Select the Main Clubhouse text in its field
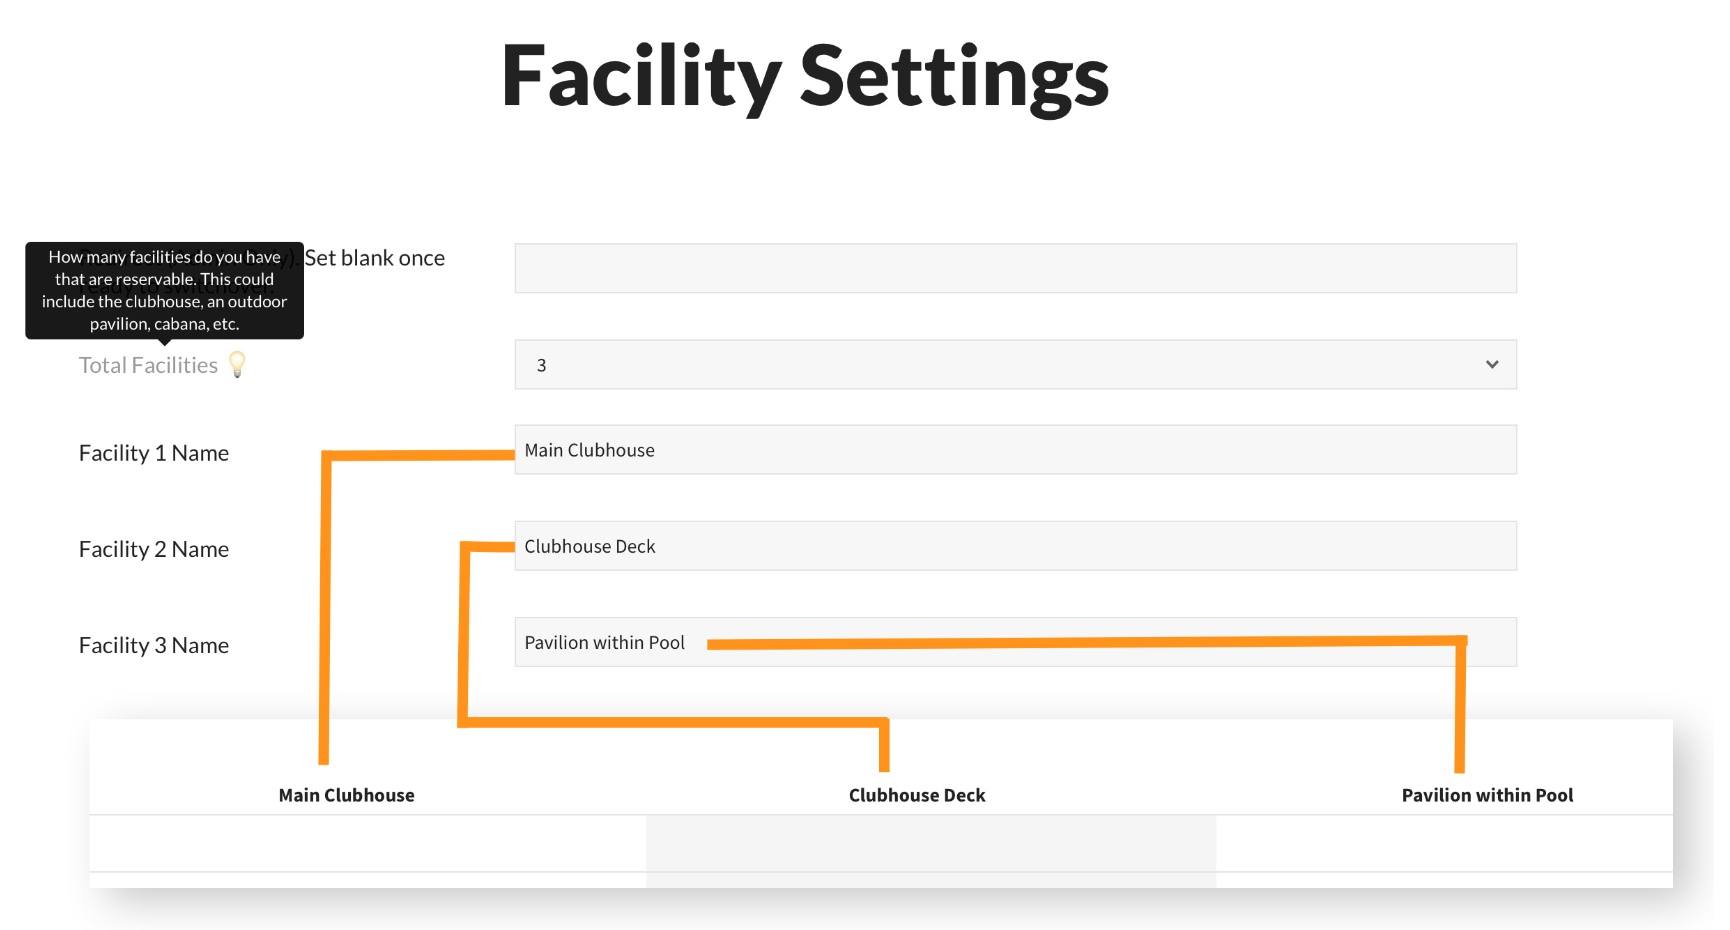The image size is (1730, 930). [589, 449]
